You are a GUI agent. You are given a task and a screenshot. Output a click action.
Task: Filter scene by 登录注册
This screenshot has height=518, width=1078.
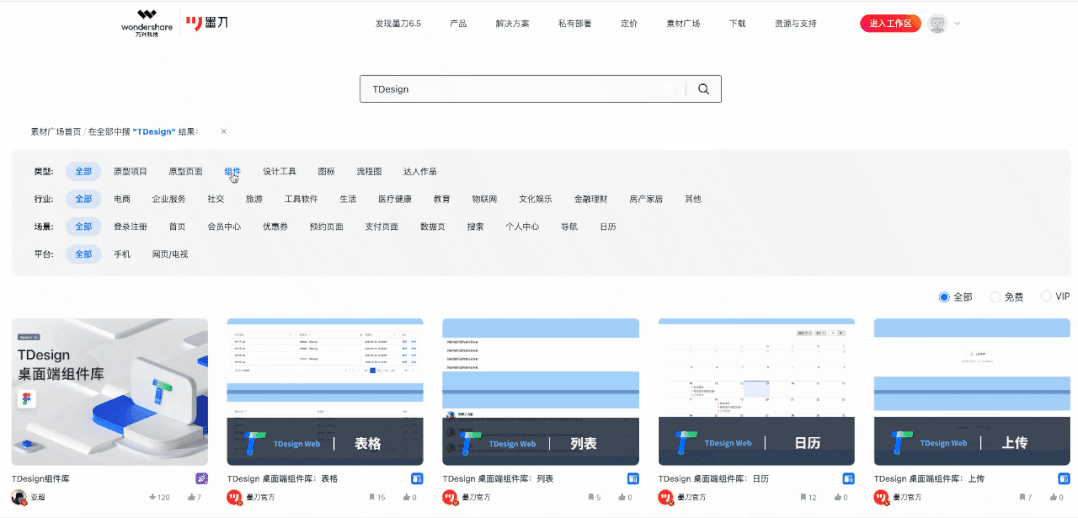click(130, 226)
